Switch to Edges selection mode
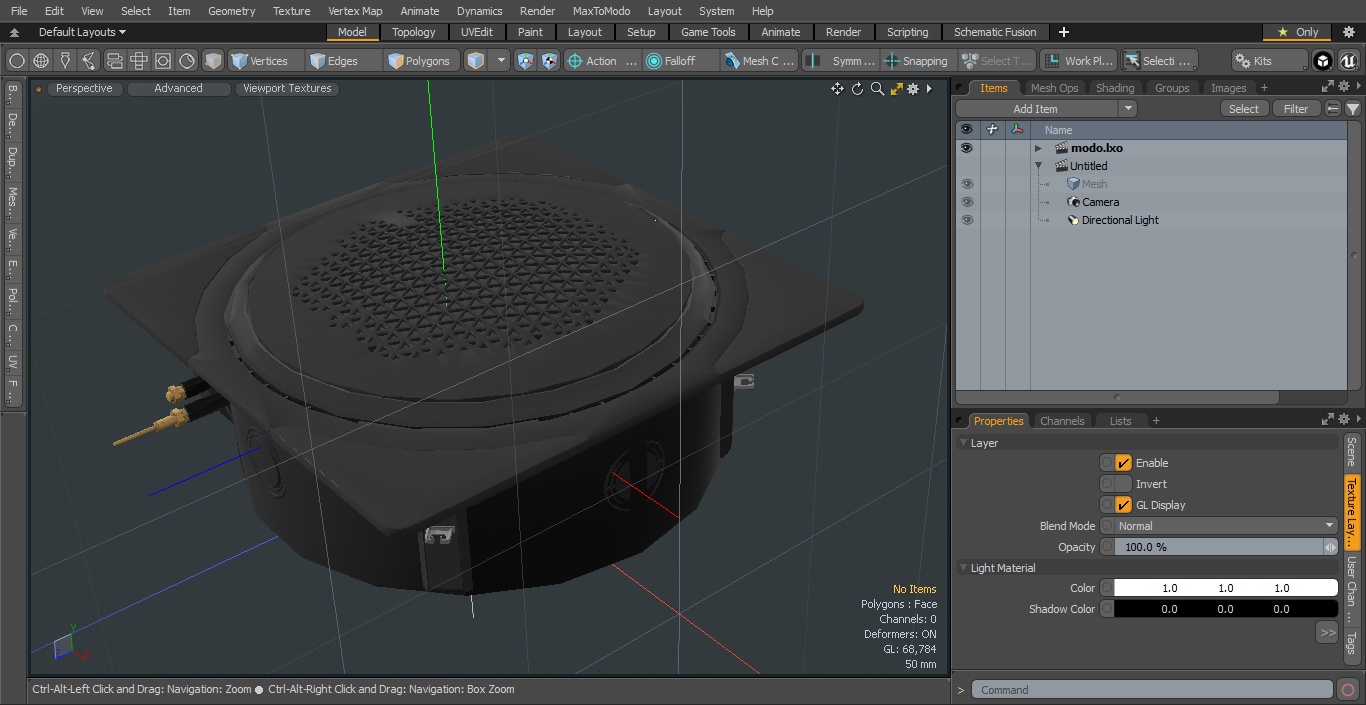 334,61
